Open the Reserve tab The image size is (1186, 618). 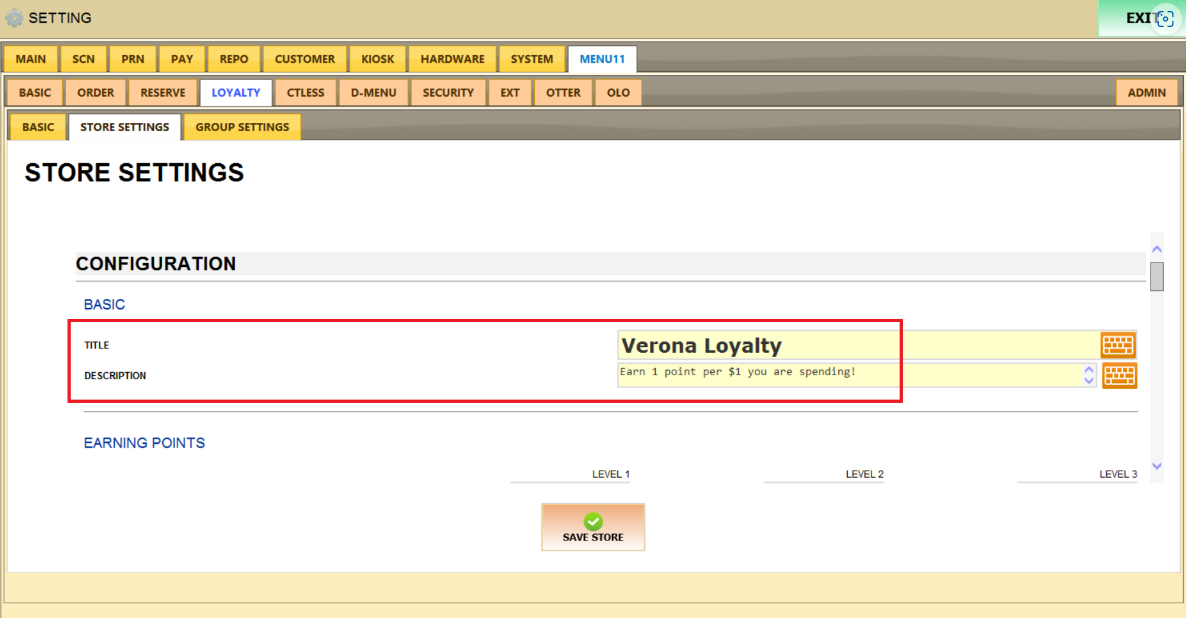click(163, 92)
